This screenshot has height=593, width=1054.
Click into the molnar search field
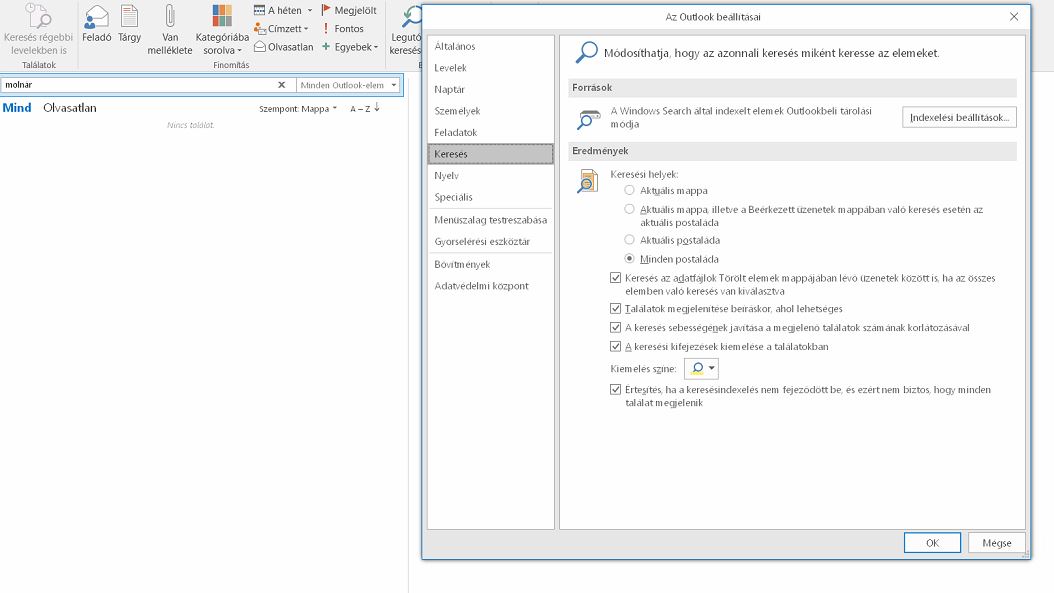click(138, 85)
